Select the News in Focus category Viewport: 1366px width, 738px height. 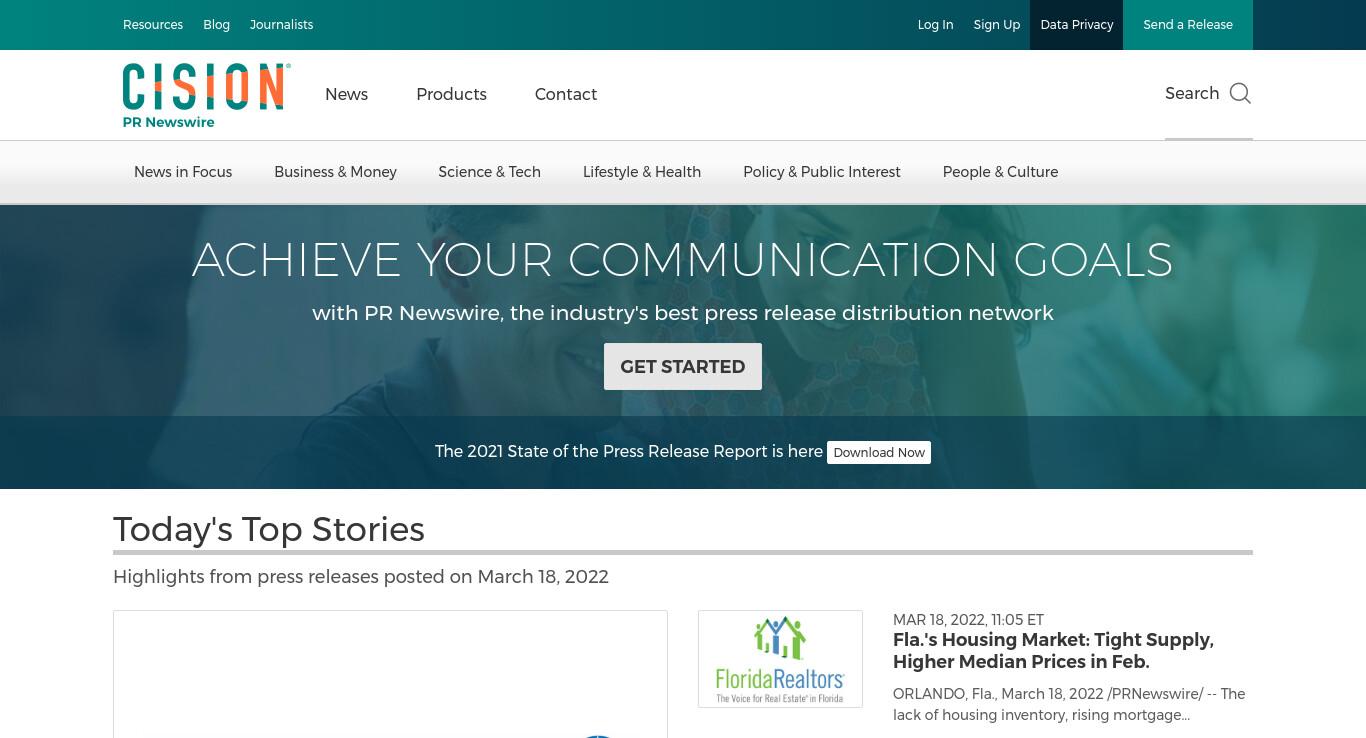[x=183, y=172]
